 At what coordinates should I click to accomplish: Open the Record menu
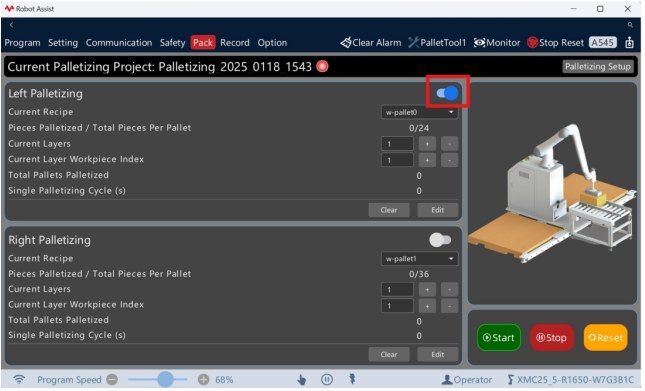236,43
